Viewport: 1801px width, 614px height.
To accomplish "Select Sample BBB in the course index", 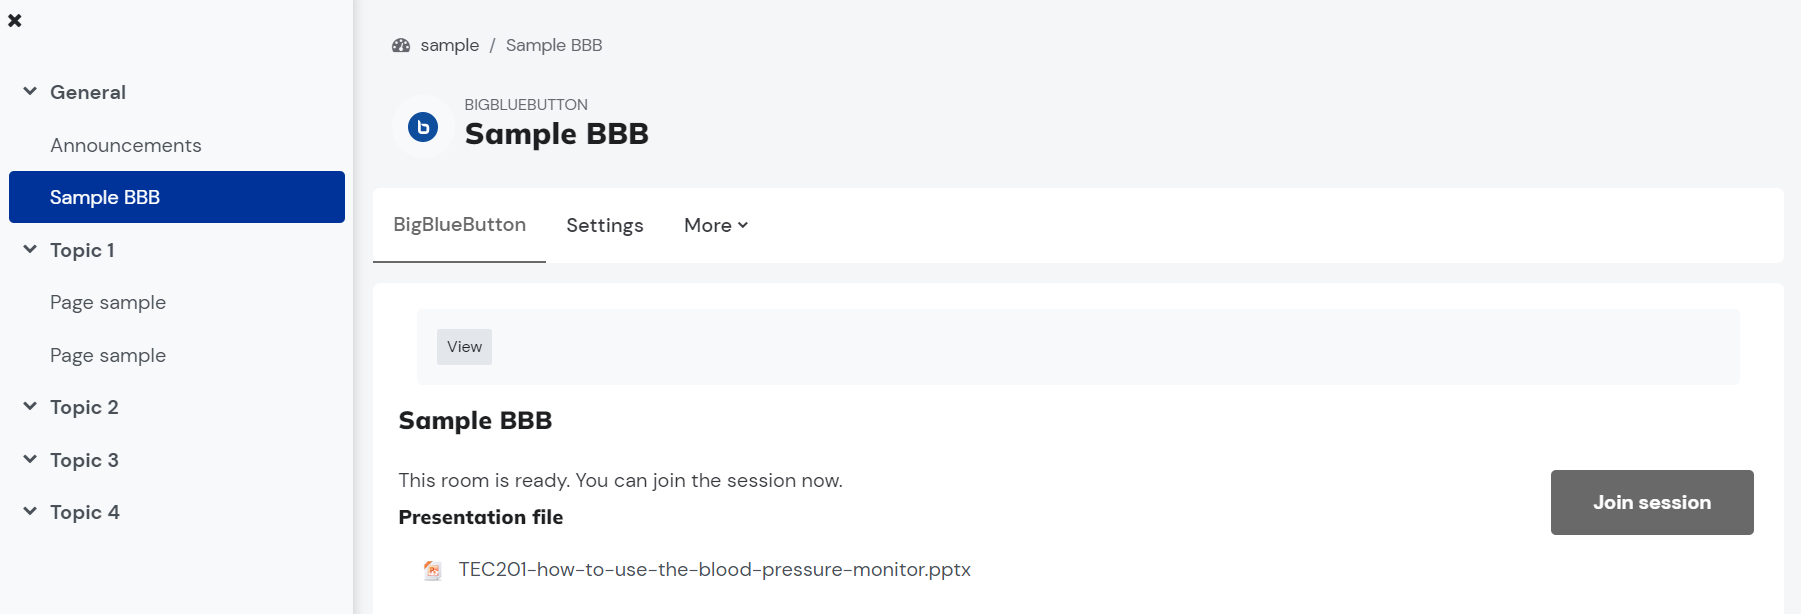I will point(177,197).
